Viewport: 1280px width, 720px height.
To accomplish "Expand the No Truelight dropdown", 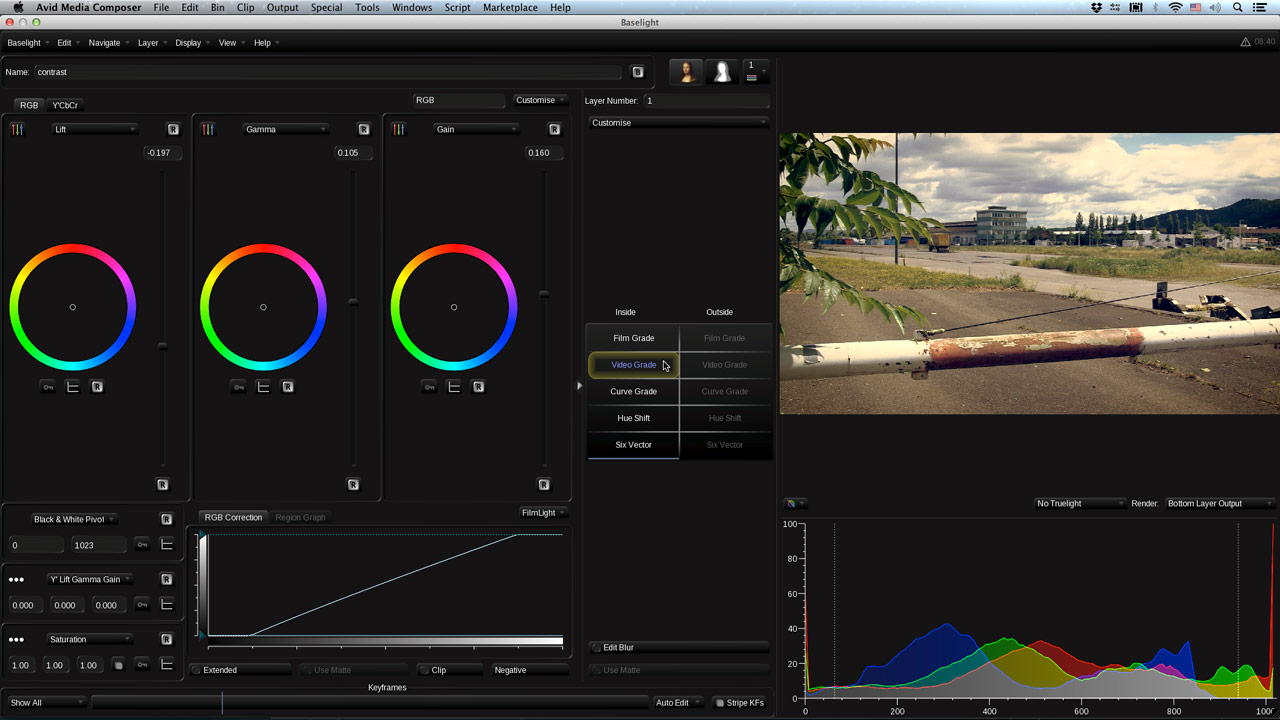I will (x=1079, y=503).
